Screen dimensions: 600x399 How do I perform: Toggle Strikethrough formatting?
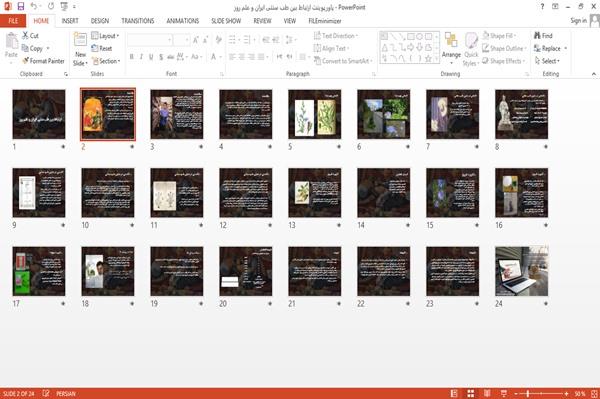[x=171, y=57]
